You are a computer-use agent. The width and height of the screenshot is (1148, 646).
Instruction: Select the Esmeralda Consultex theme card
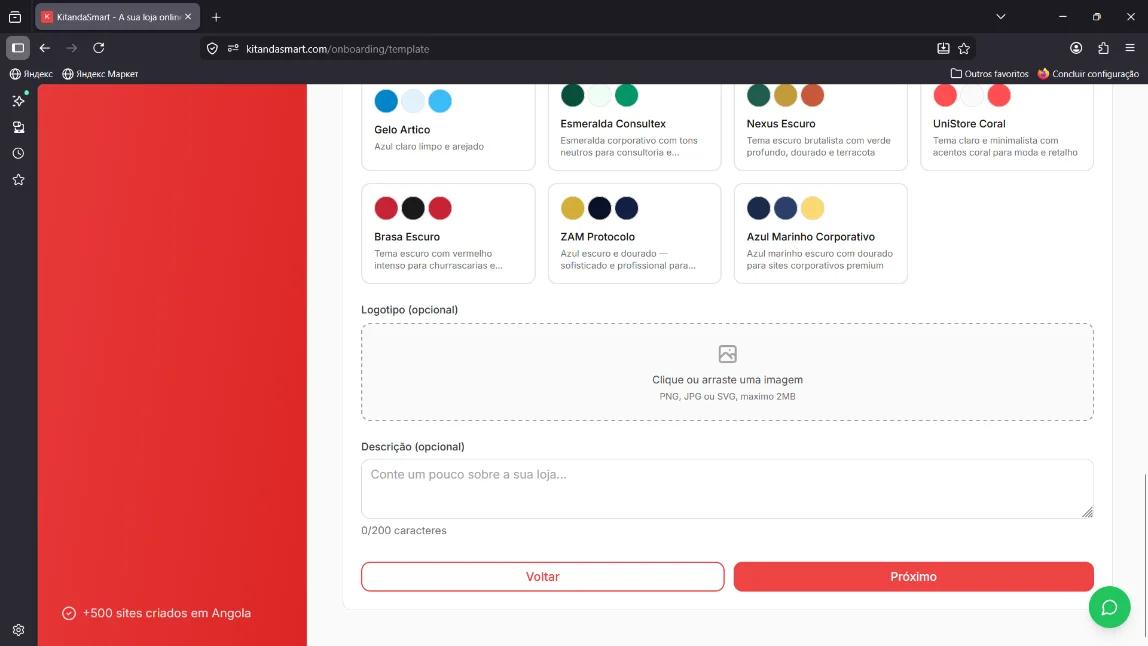(x=634, y=127)
